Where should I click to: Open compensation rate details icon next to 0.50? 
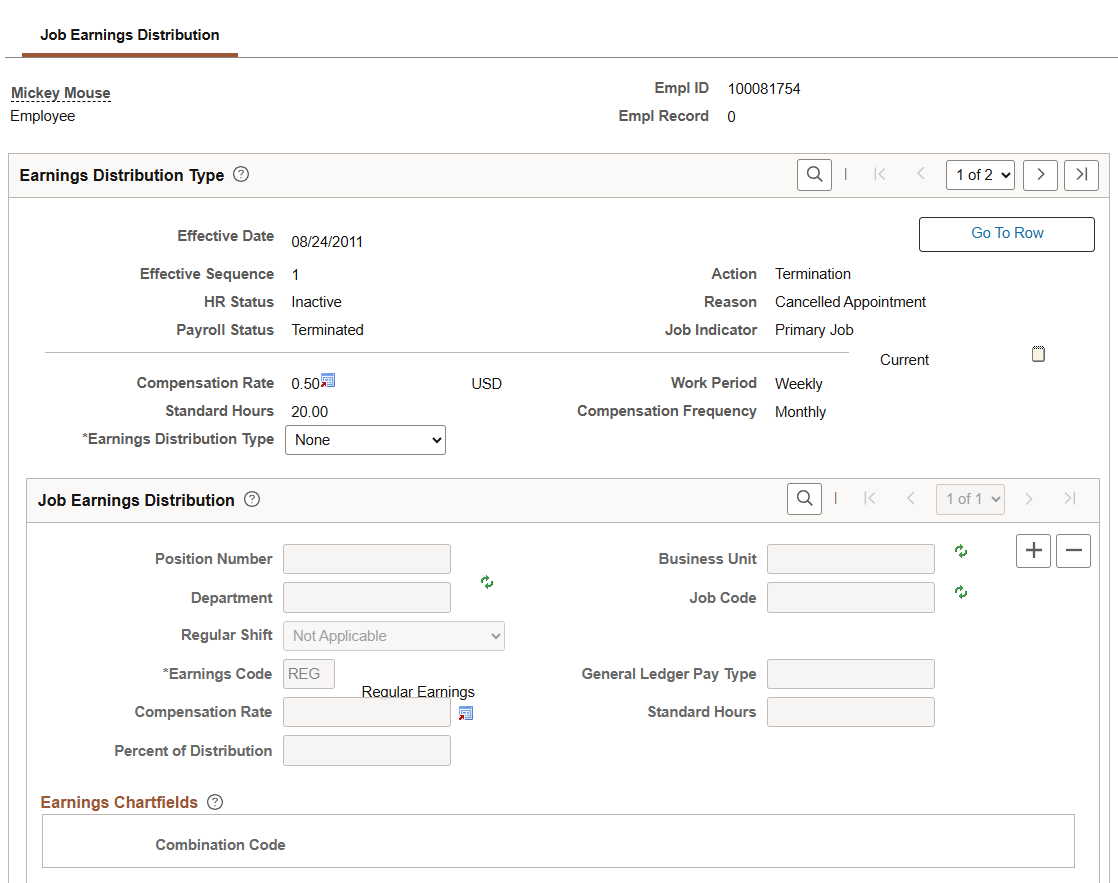click(328, 381)
